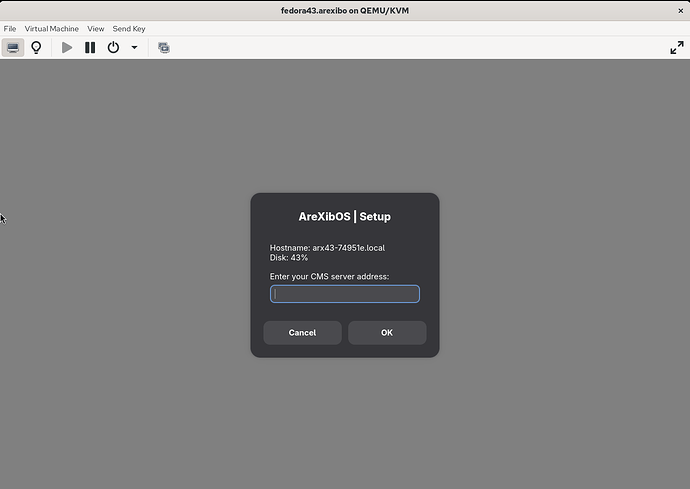Open the Send Key menu
The width and height of the screenshot is (690, 489).
(129, 29)
